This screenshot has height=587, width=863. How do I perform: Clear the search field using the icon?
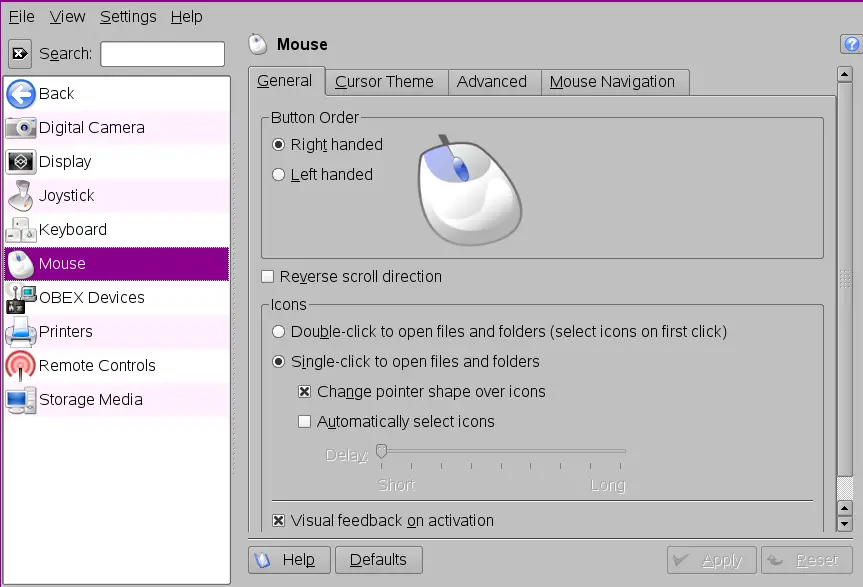[20, 54]
